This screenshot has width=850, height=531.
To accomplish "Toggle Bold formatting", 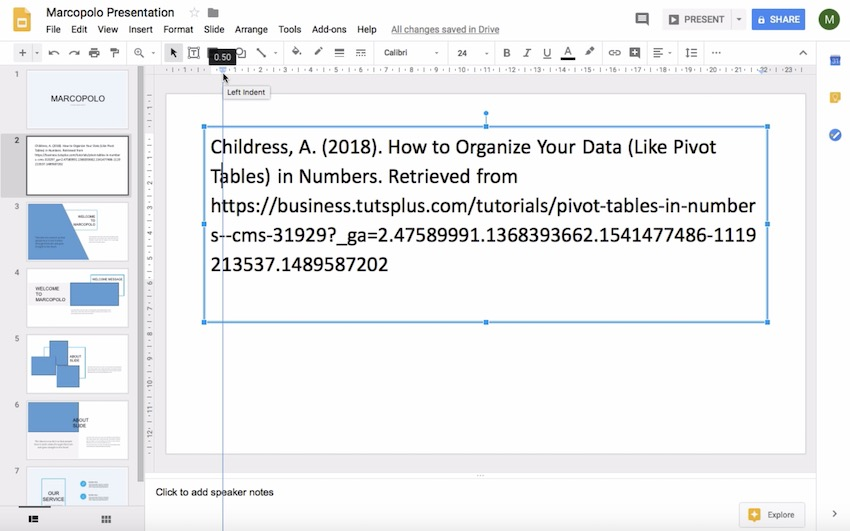I will point(507,53).
